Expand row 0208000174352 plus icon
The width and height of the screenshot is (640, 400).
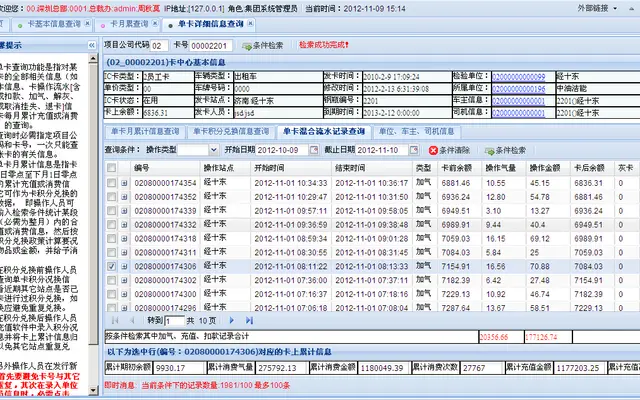pyautogui.click(x=124, y=197)
